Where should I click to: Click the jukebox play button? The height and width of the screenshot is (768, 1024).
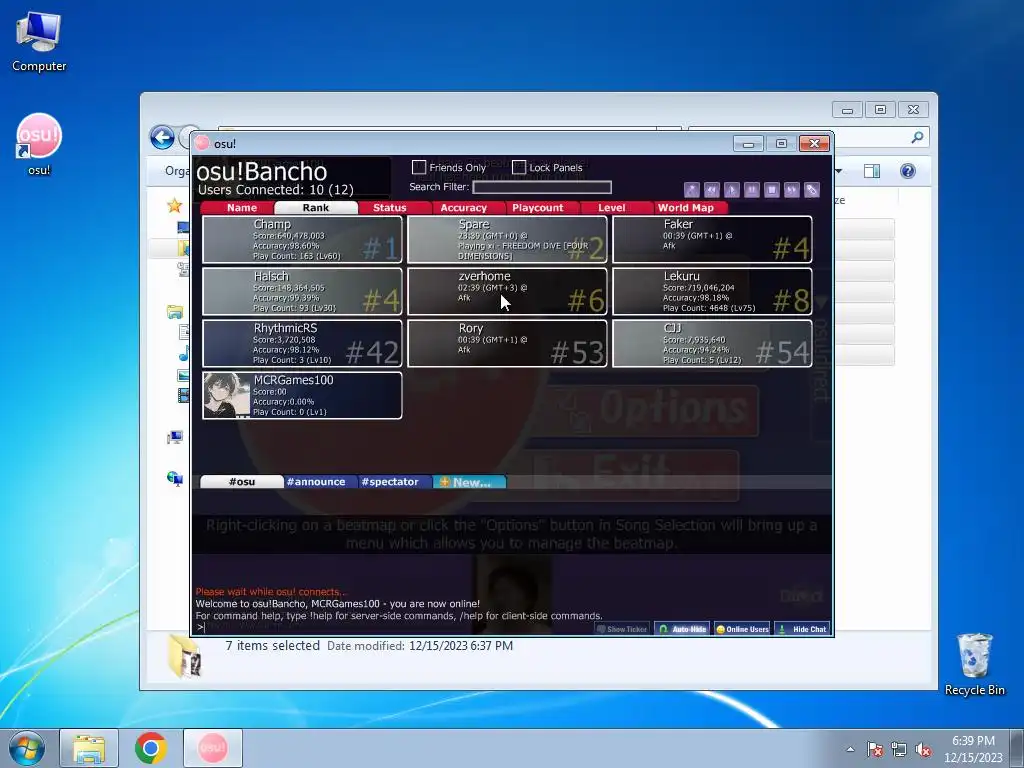click(731, 190)
